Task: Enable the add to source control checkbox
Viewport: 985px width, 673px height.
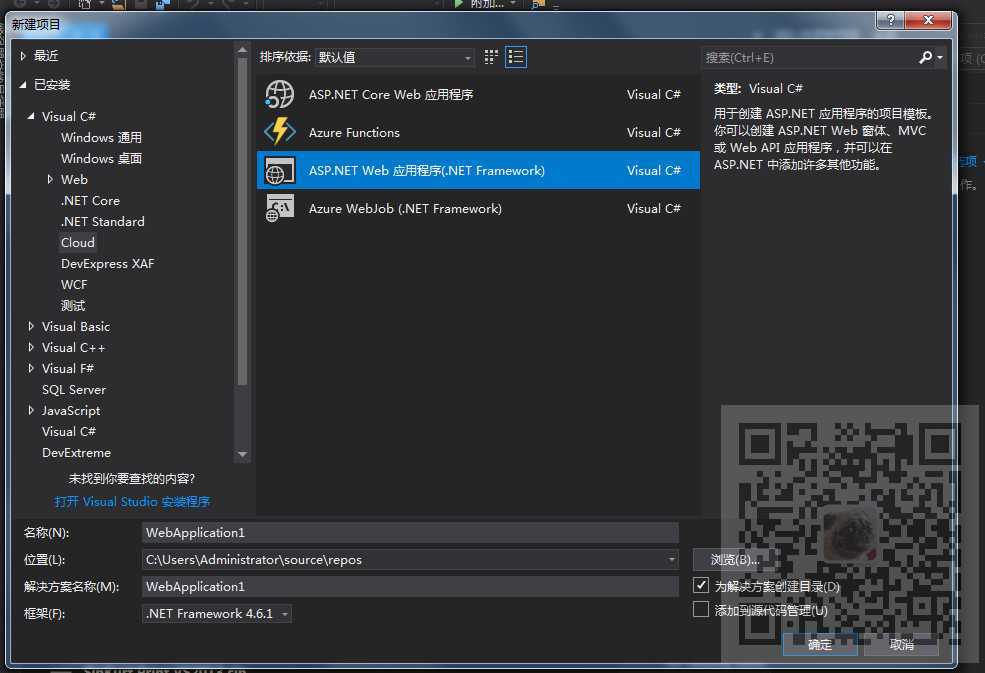Action: click(x=700, y=609)
